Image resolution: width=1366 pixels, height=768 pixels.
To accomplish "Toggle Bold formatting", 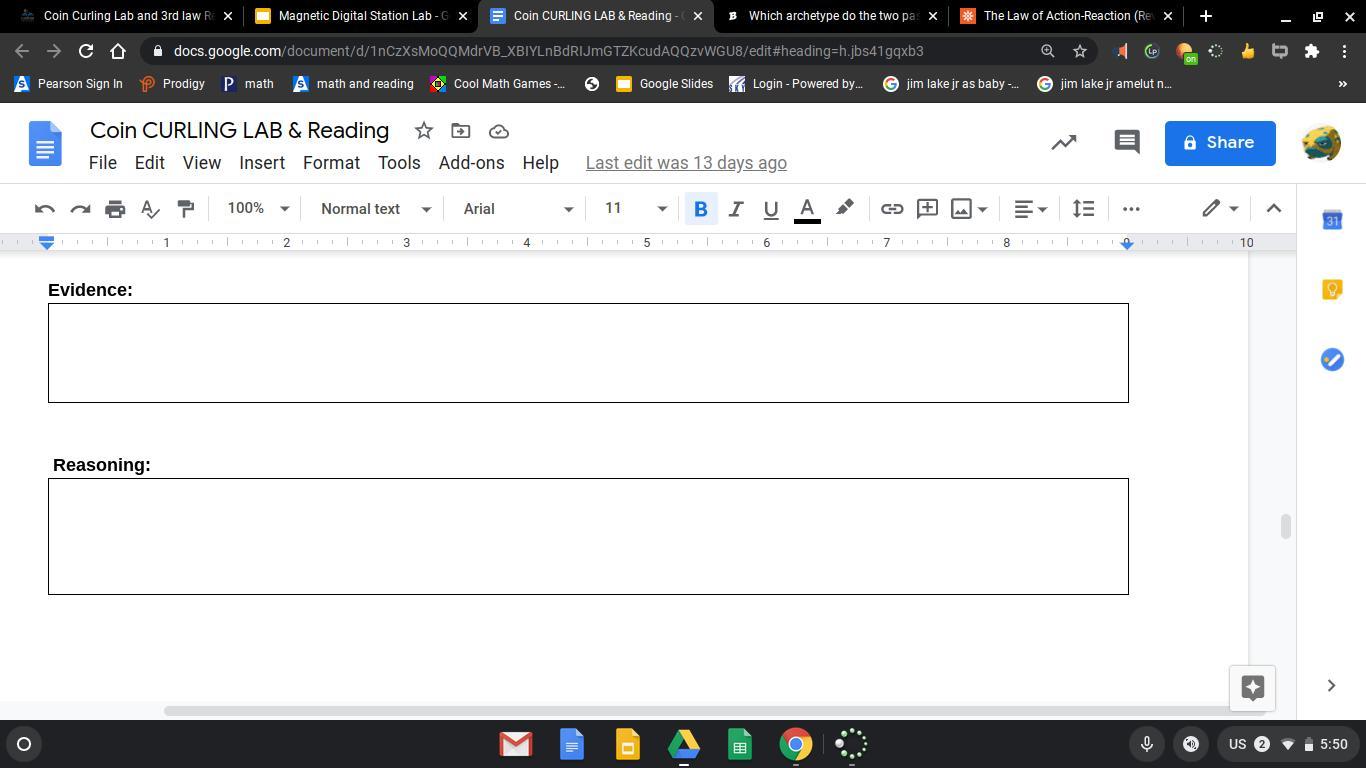I will pos(700,209).
